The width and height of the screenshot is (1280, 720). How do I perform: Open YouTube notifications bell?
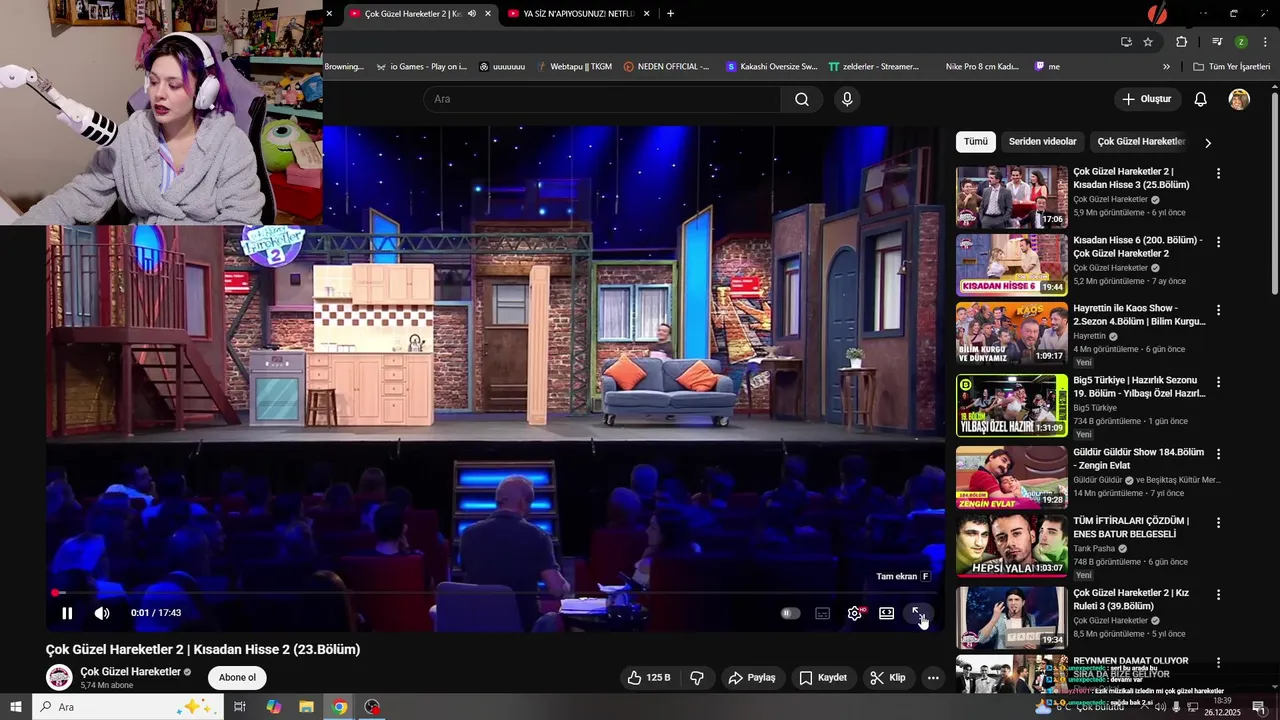(1201, 99)
